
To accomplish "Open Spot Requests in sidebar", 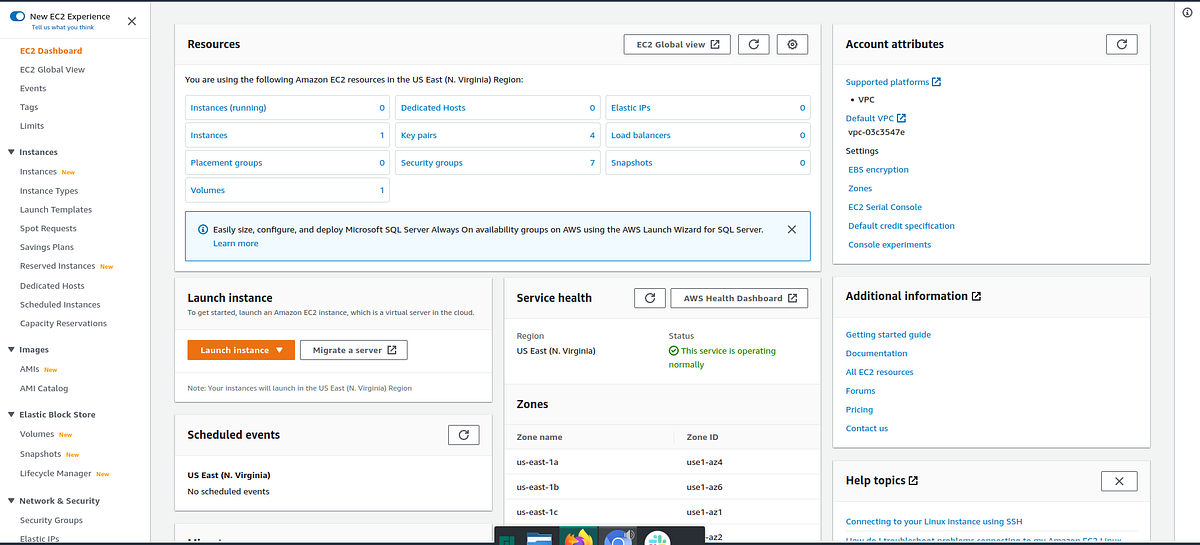I will [x=48, y=229].
